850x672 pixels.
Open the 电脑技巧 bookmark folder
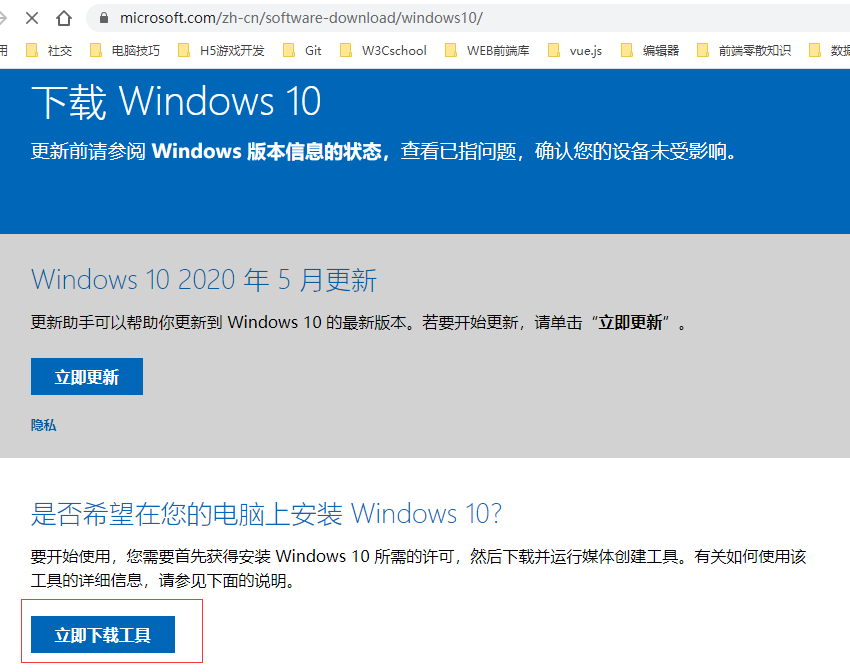[x=125, y=50]
